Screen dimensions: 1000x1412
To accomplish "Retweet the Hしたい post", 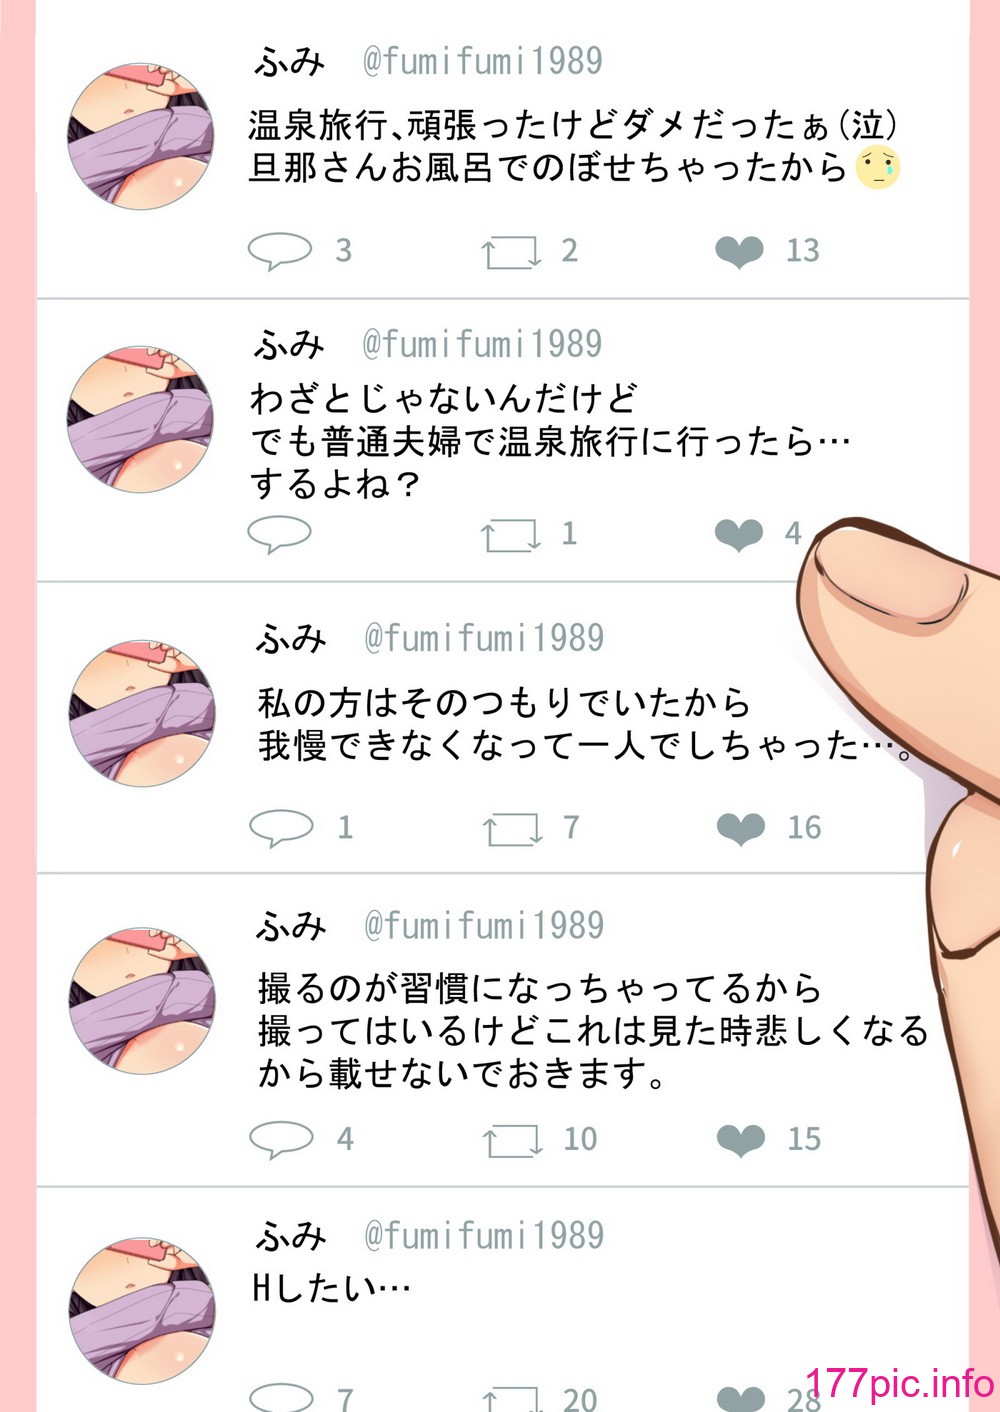I will pyautogui.click(x=512, y=1400).
